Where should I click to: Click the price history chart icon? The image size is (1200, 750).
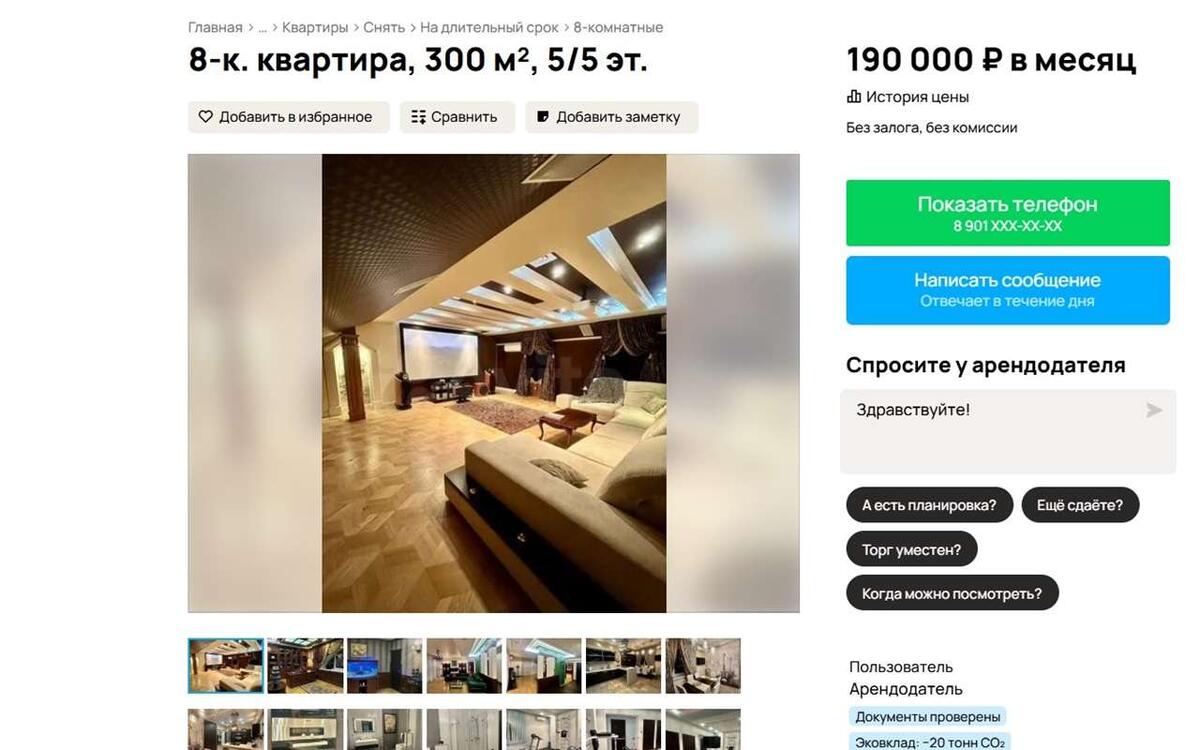point(854,97)
